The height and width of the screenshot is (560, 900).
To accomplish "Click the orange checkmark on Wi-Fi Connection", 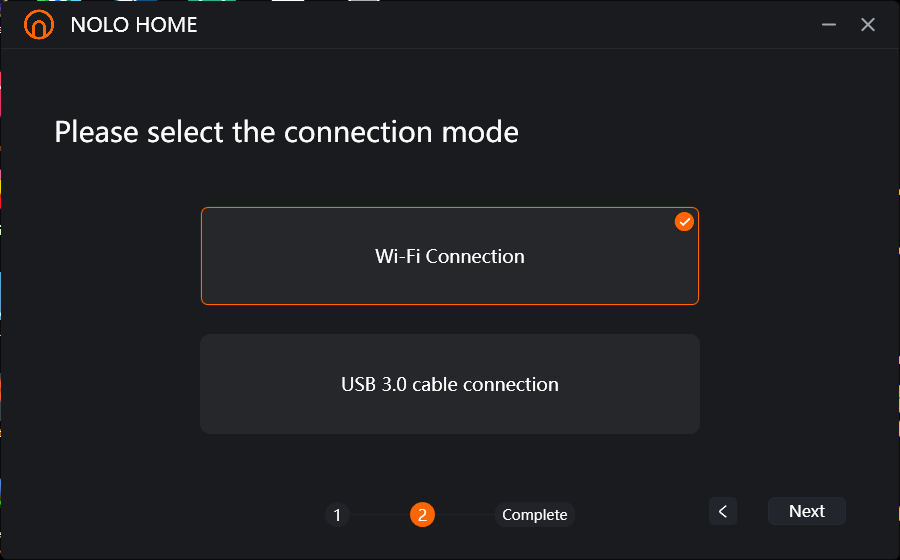I will pyautogui.click(x=684, y=221).
